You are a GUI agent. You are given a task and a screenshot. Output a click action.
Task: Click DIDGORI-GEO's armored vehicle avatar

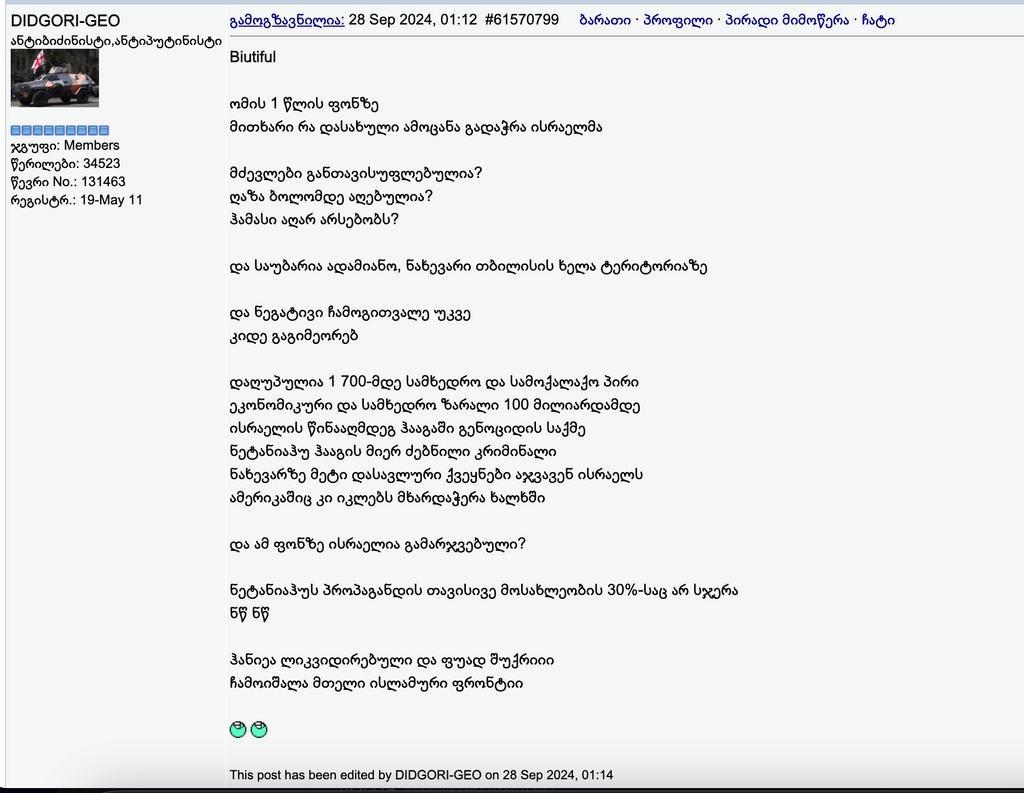tap(54, 77)
